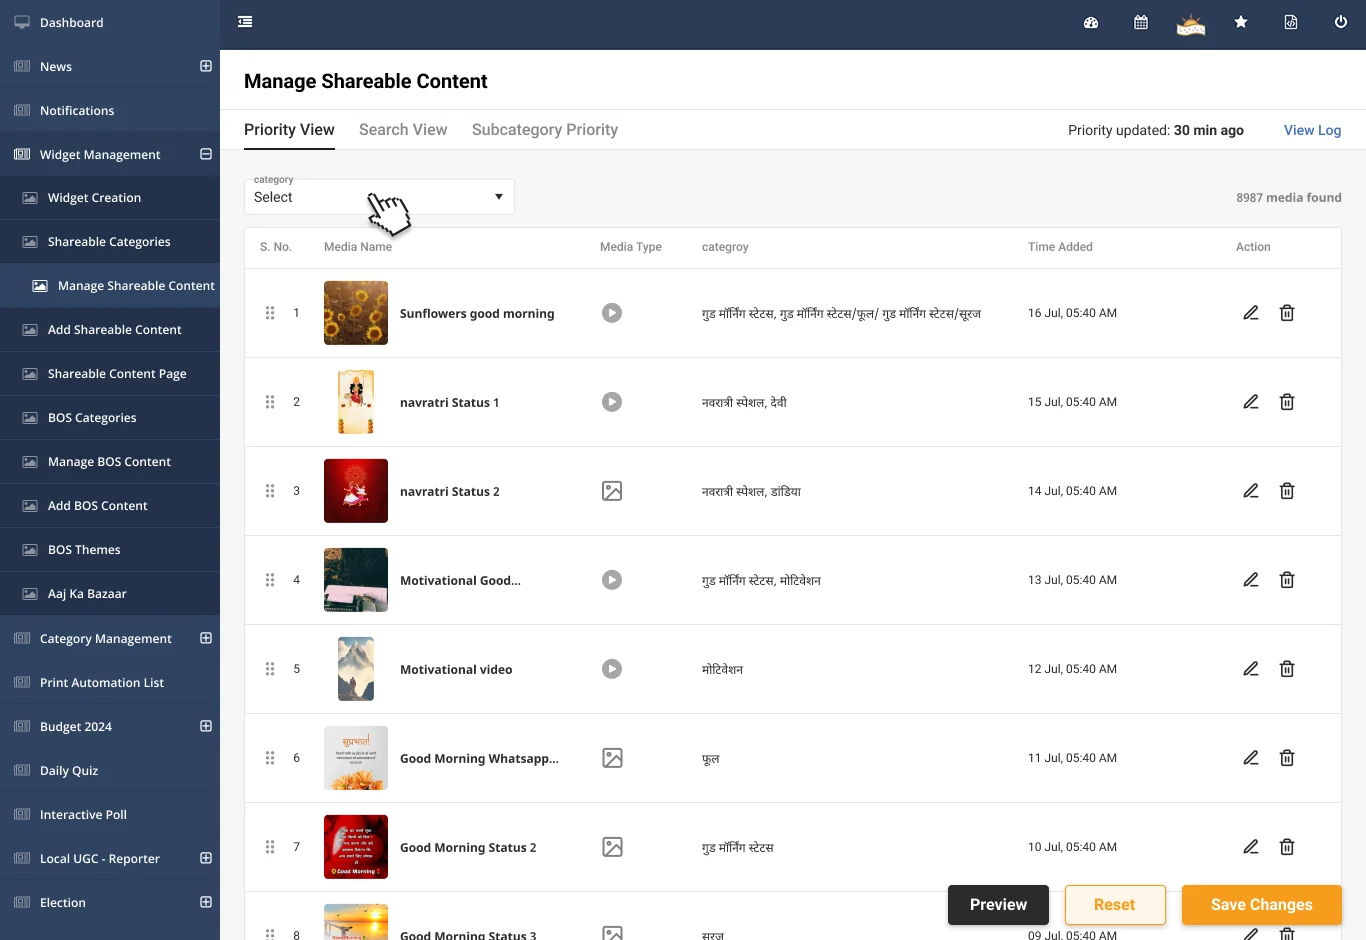The height and width of the screenshot is (940, 1366).
Task: Click the star favorites icon
Action: pos(1241,22)
